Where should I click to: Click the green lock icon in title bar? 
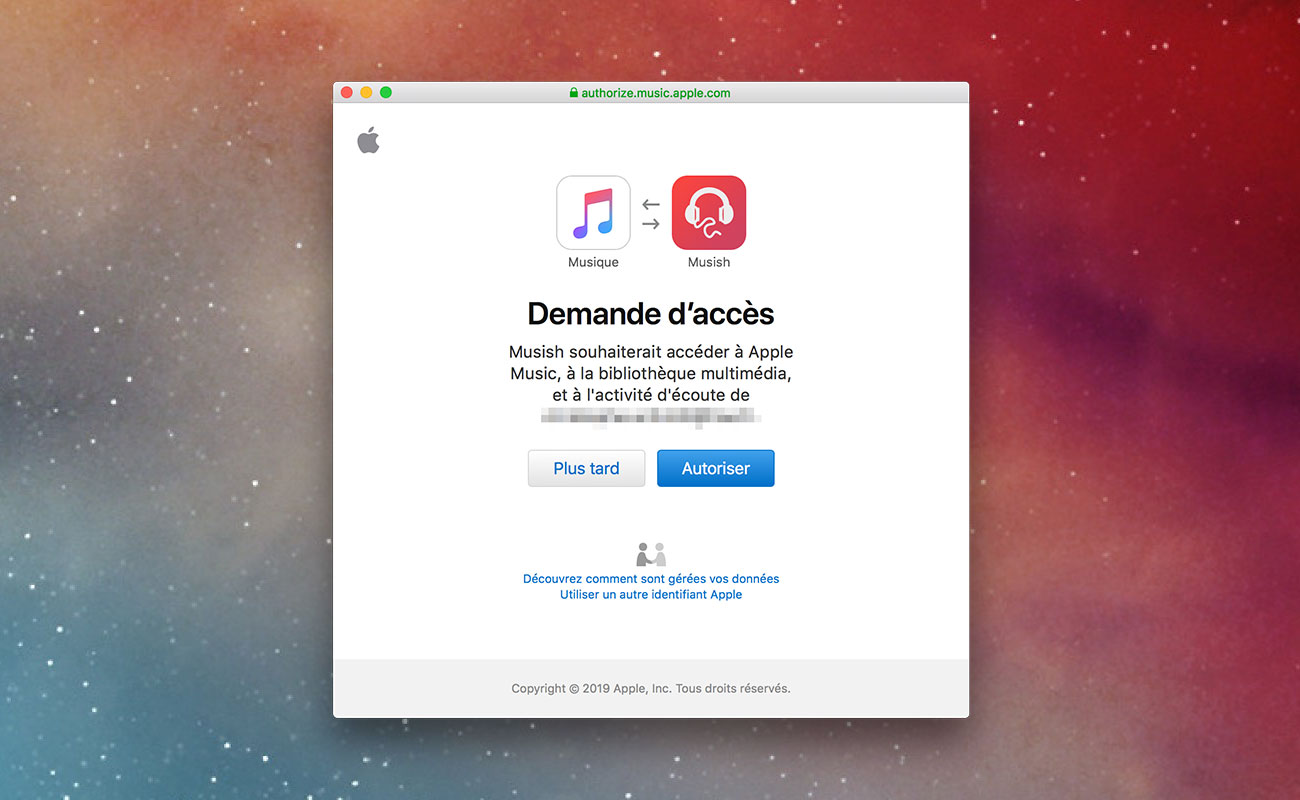click(574, 93)
